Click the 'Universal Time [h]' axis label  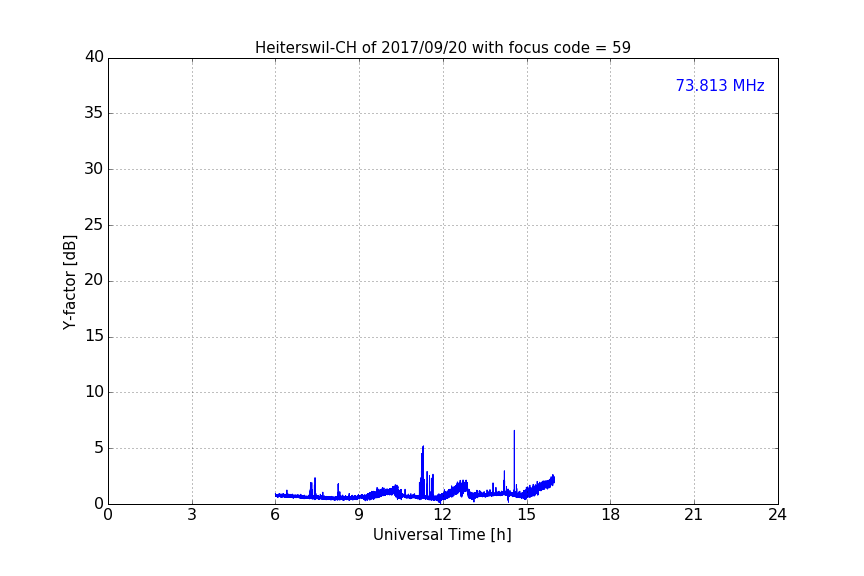tap(442, 534)
